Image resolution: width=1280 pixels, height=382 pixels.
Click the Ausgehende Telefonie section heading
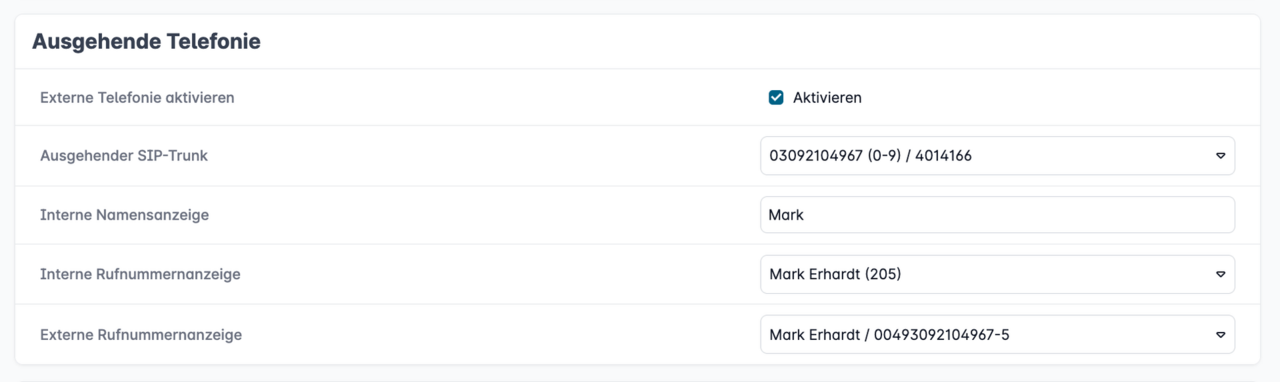pos(146,42)
